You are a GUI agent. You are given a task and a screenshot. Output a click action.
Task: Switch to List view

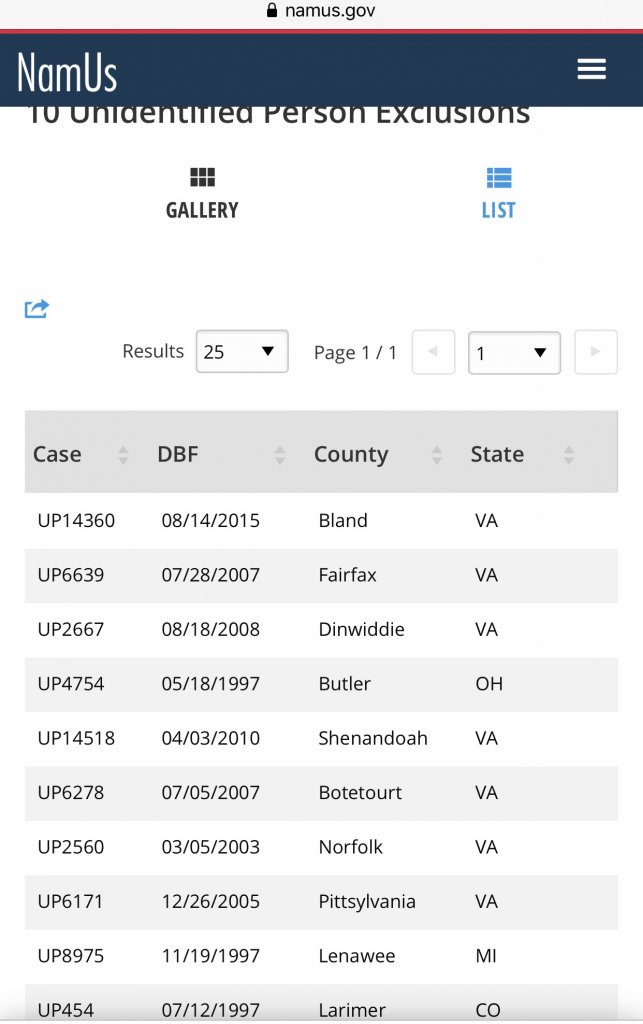(x=498, y=193)
